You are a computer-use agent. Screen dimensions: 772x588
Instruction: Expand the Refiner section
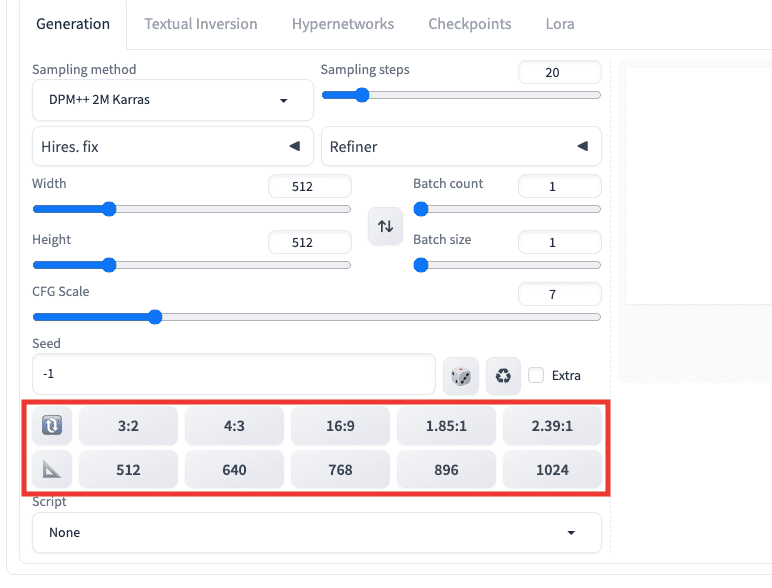[461, 146]
